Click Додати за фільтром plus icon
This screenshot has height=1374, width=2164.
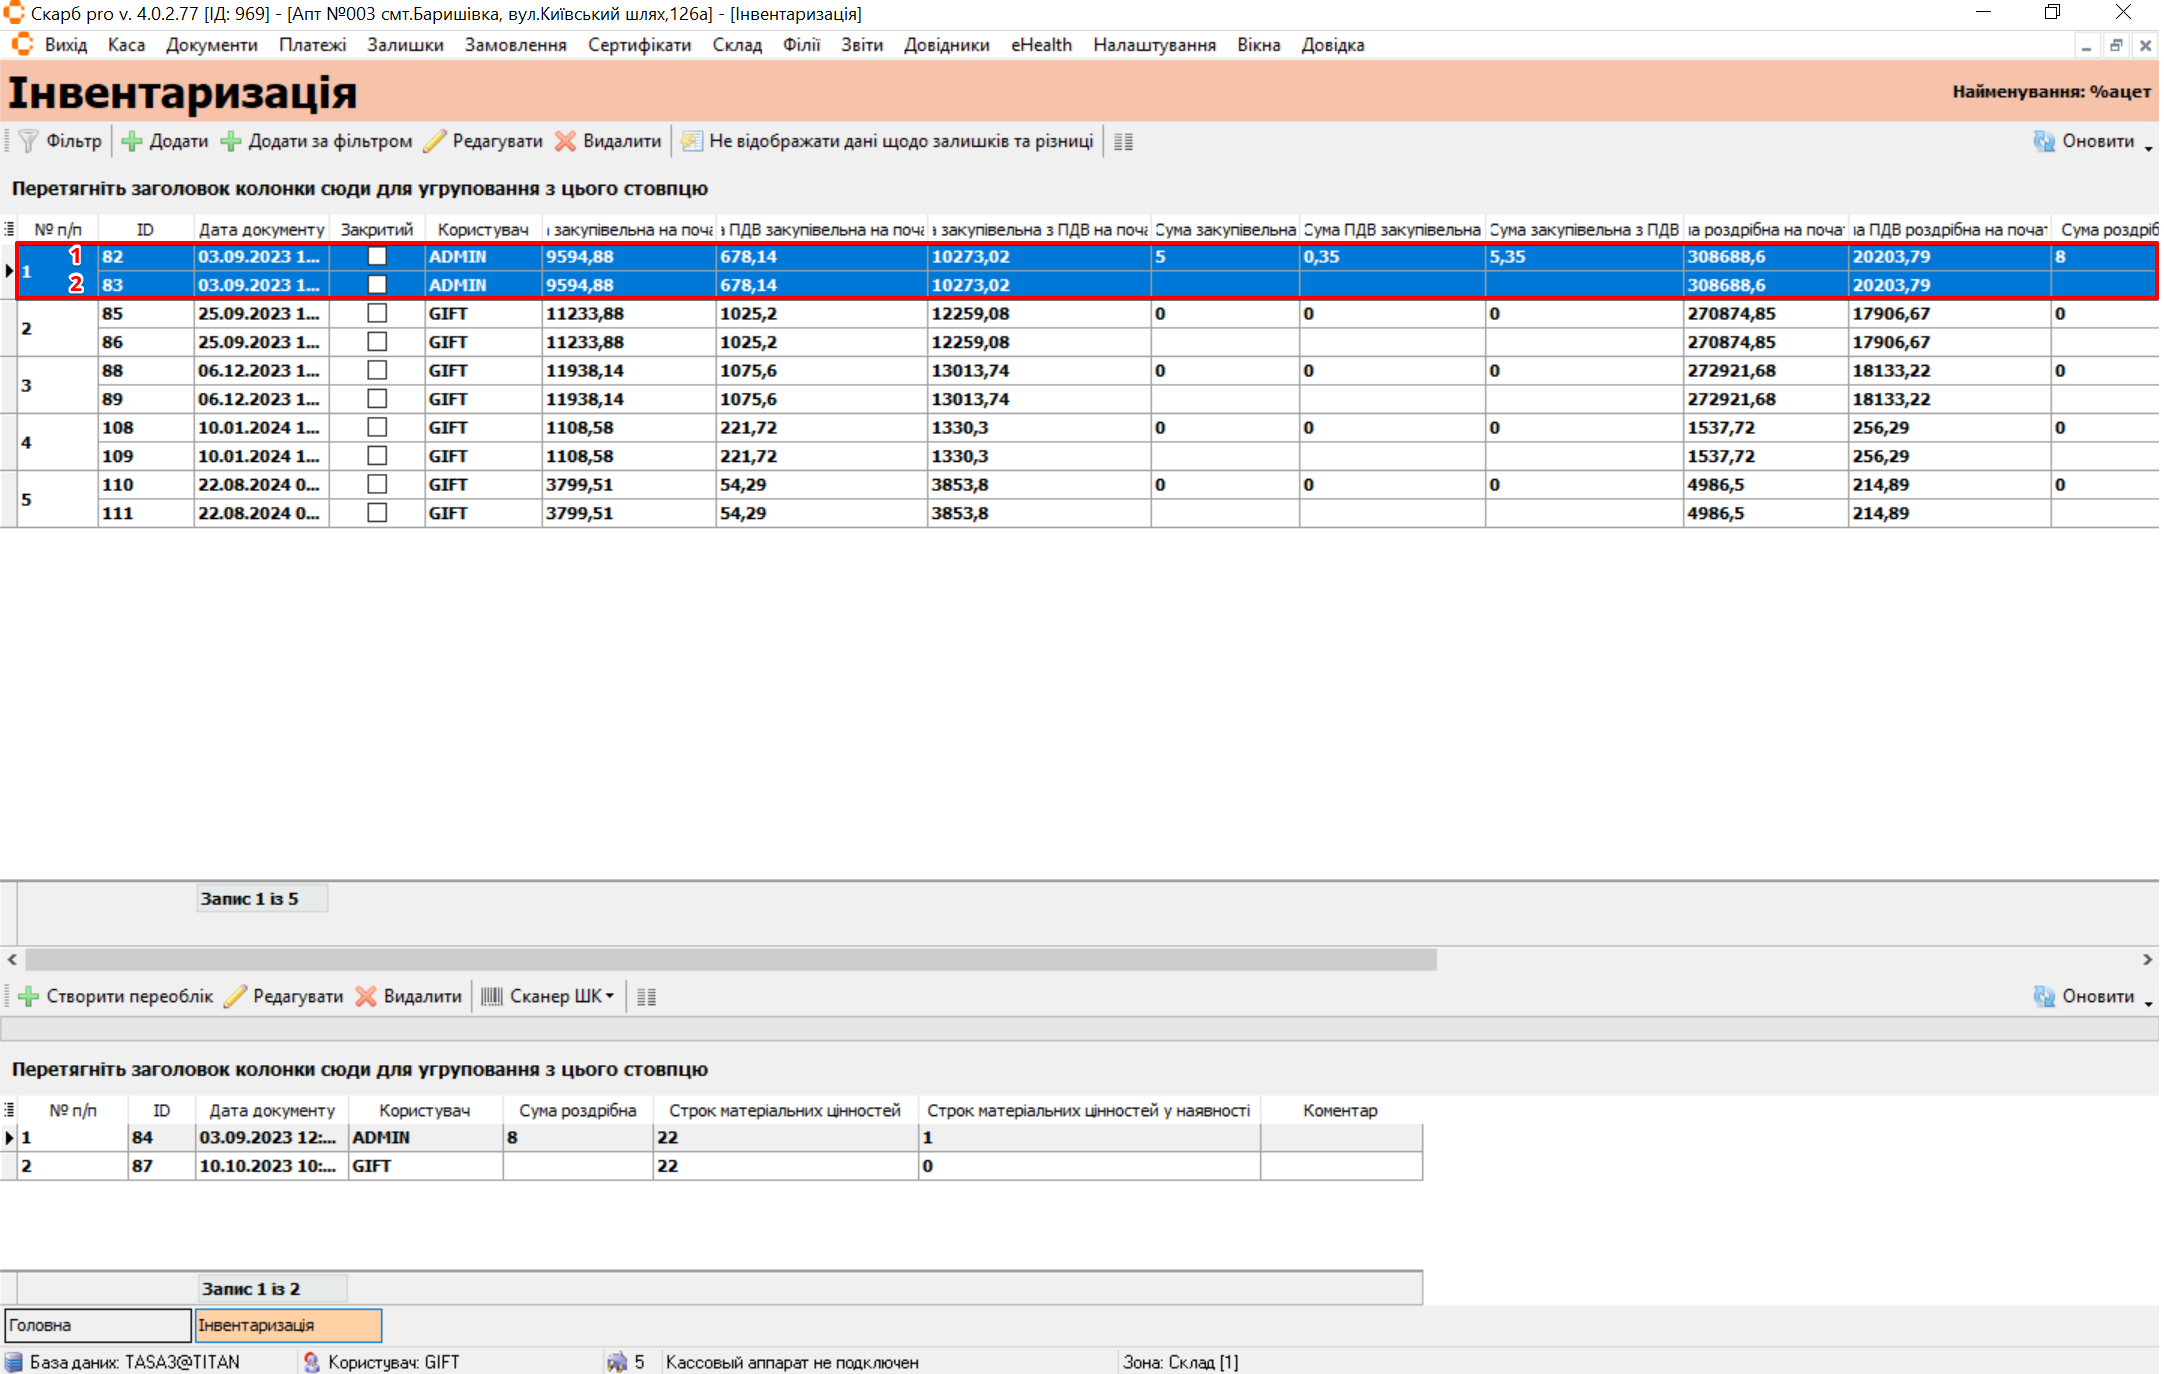click(231, 141)
